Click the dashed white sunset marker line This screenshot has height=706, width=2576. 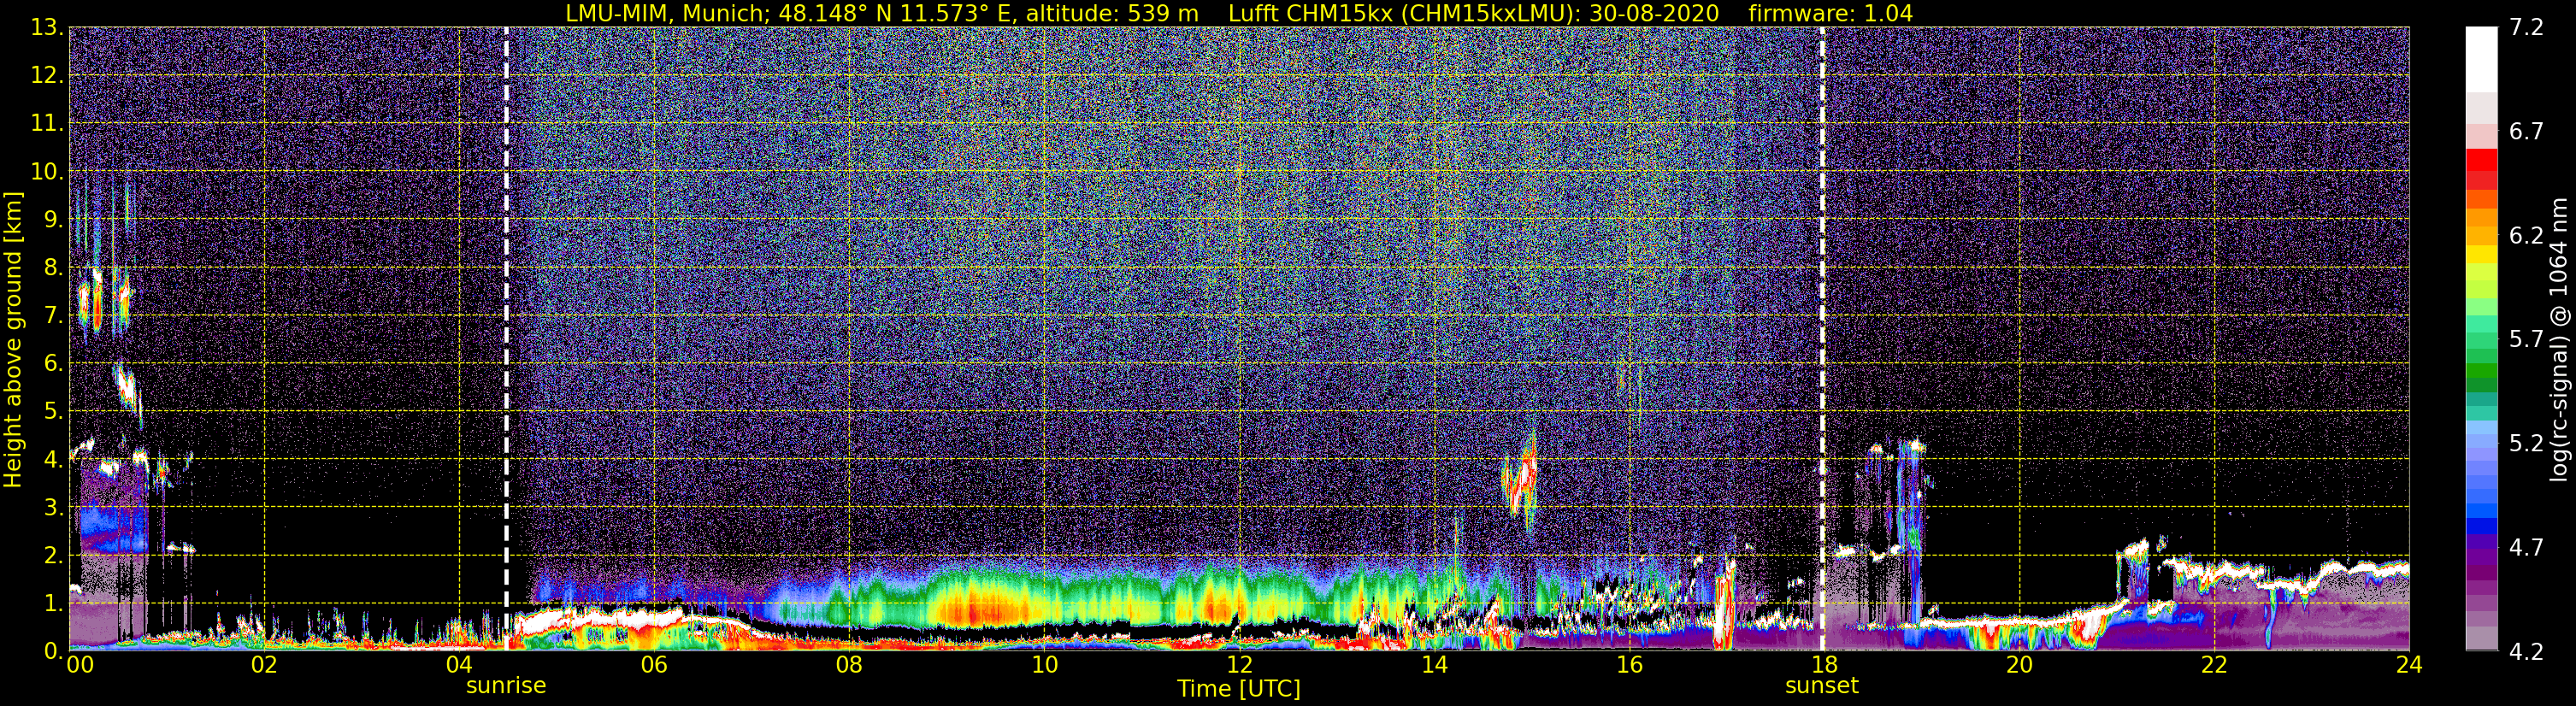1822,339
